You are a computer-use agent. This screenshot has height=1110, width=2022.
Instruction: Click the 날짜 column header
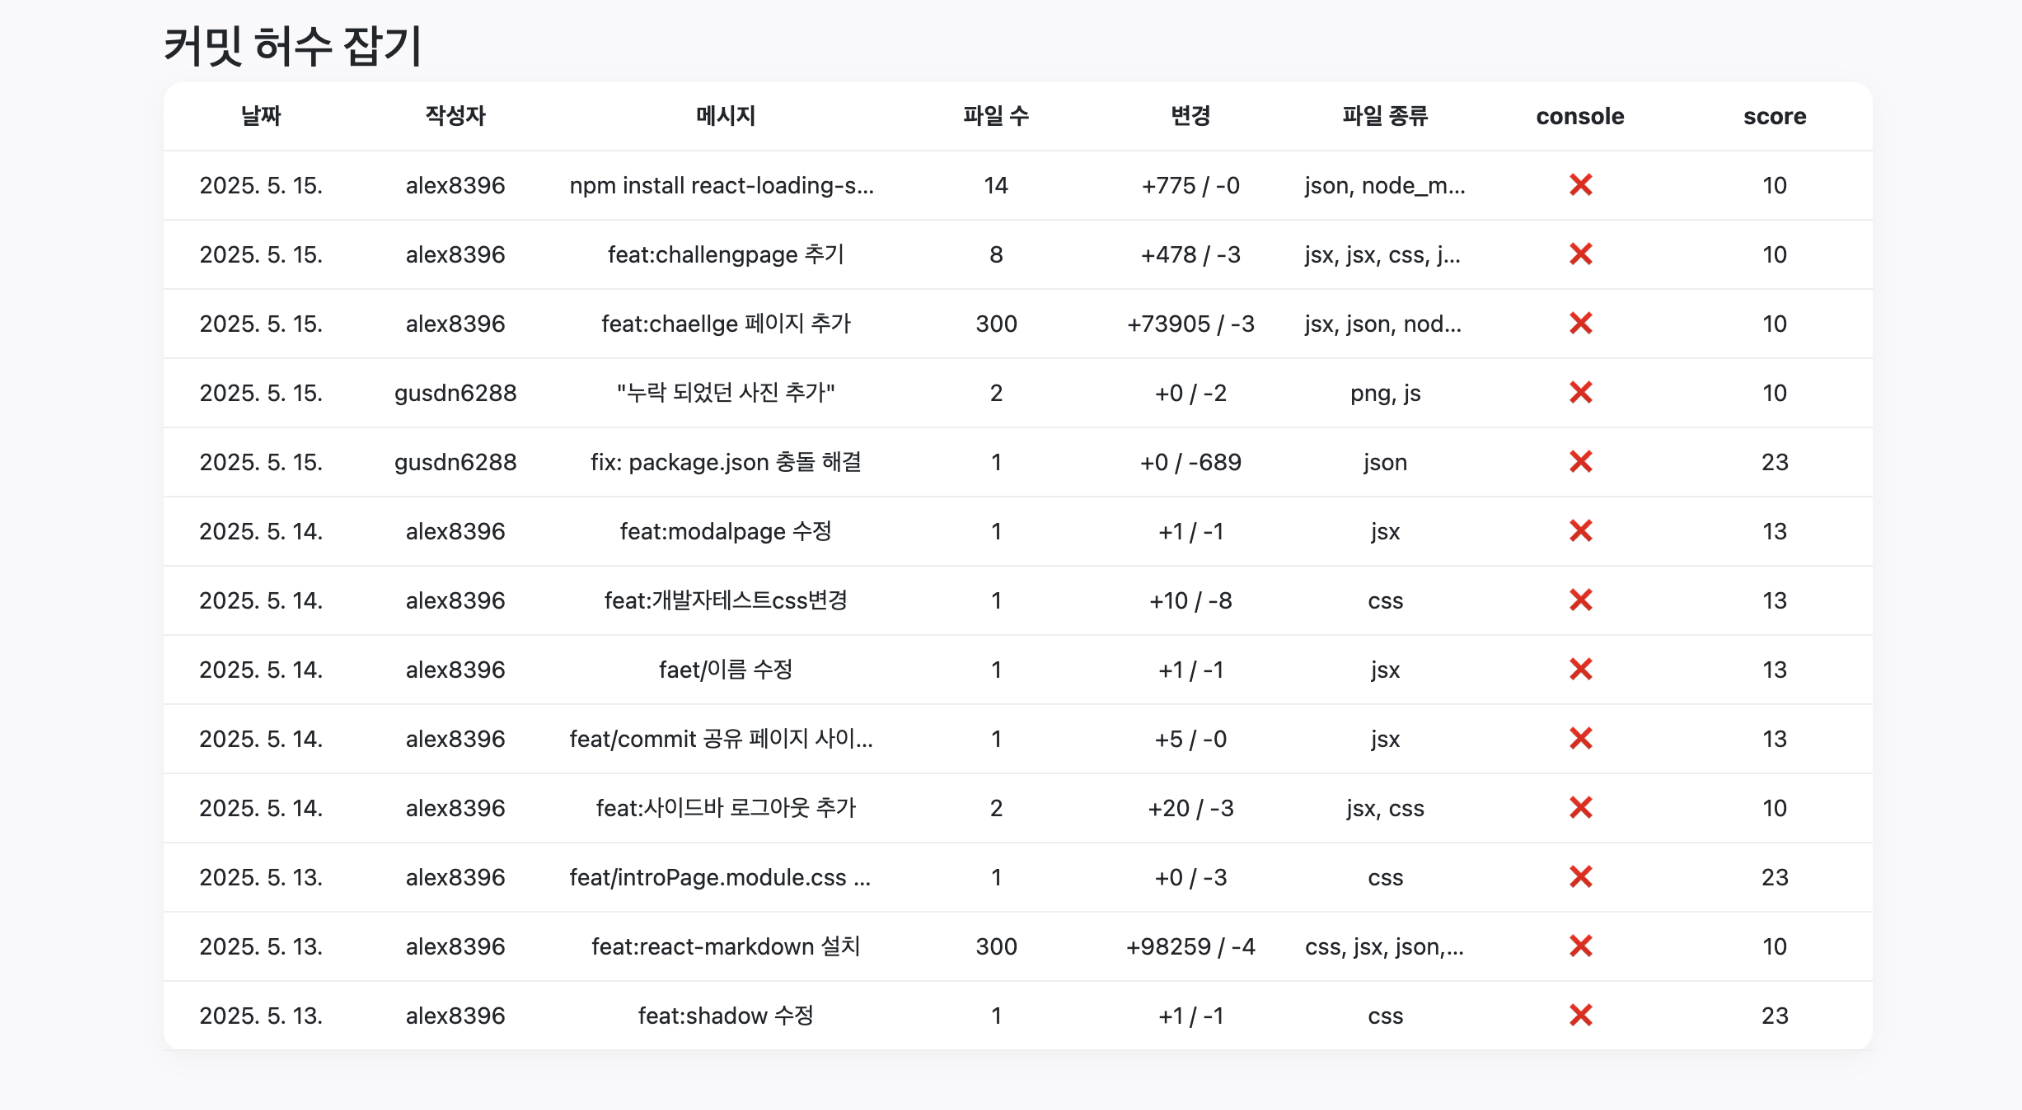tap(261, 116)
